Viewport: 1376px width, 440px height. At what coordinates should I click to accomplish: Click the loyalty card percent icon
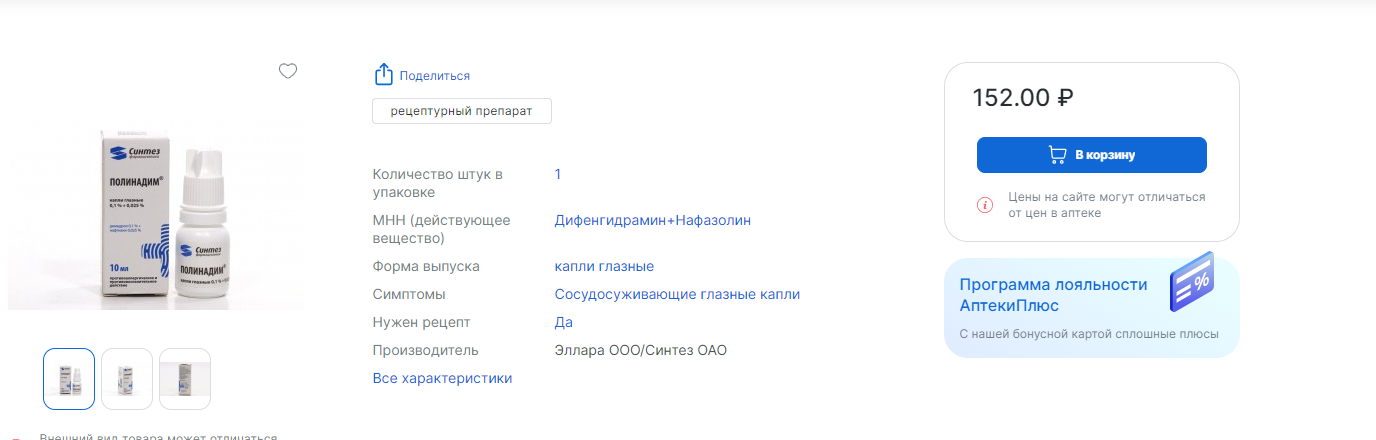1192,283
